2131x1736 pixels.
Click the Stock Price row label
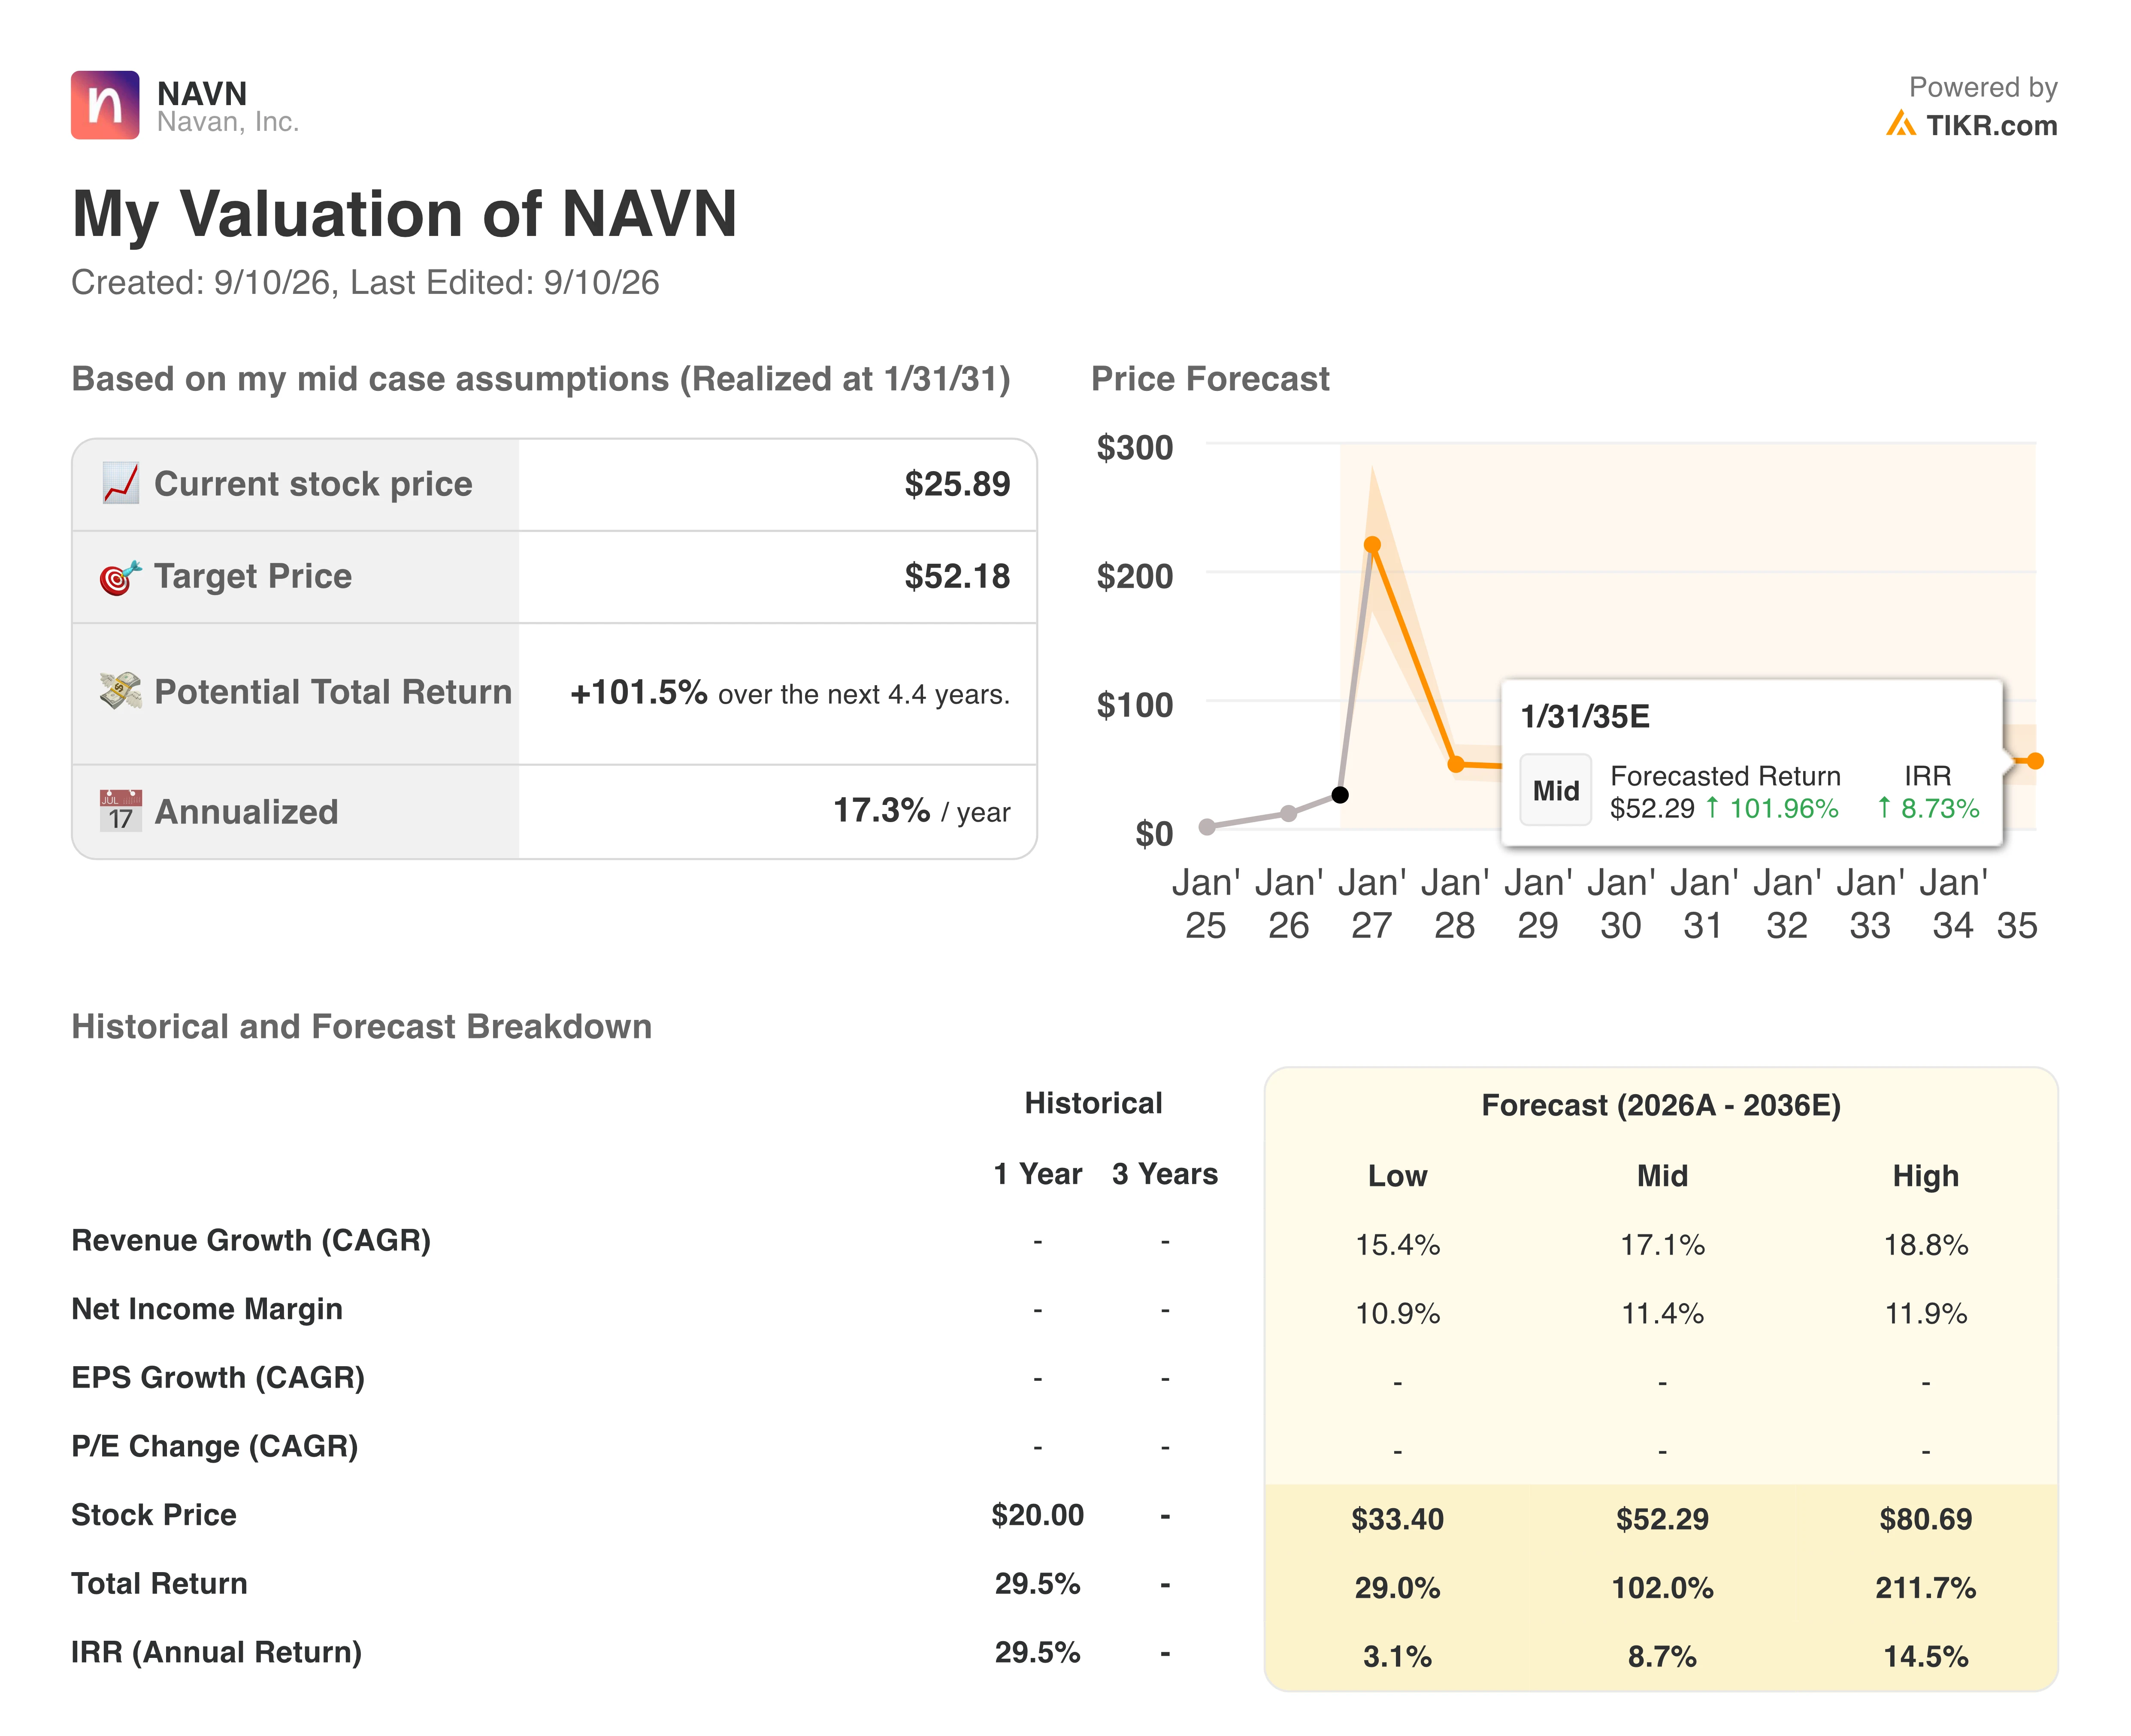(154, 1515)
